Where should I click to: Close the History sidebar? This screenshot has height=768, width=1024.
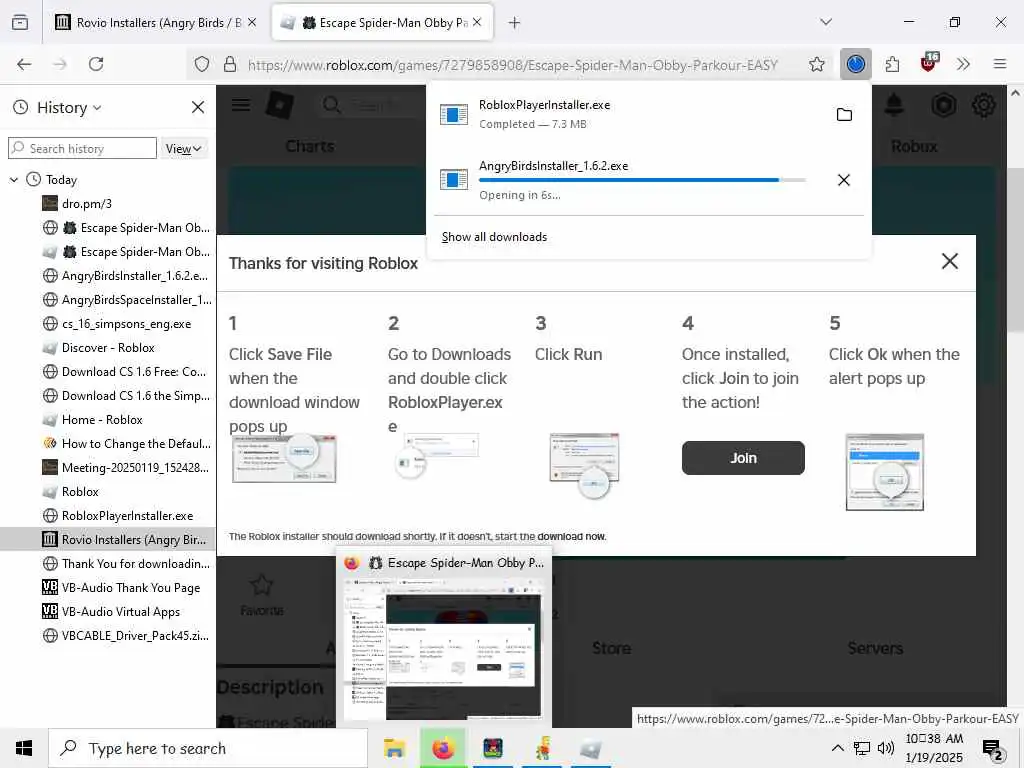point(198,107)
